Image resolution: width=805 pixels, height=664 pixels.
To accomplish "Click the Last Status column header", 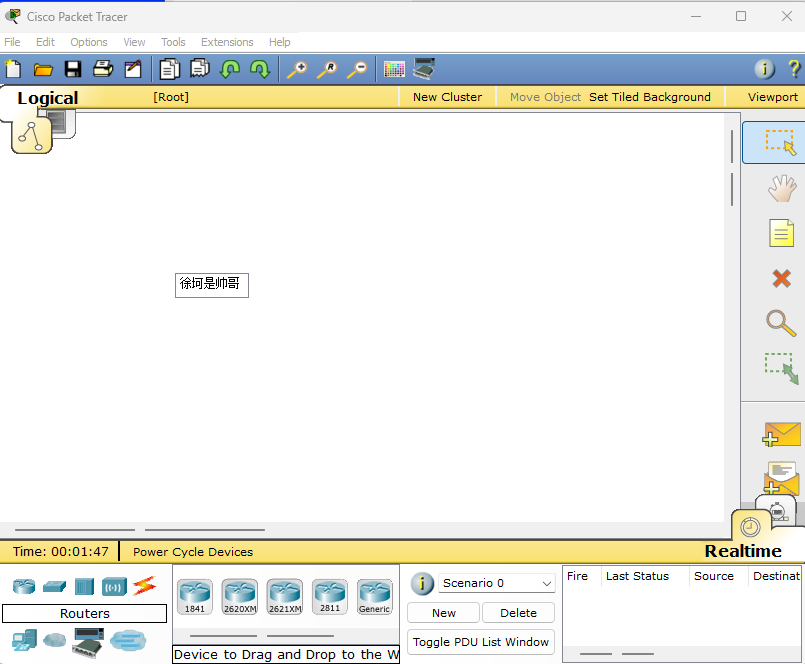I will 637,576.
